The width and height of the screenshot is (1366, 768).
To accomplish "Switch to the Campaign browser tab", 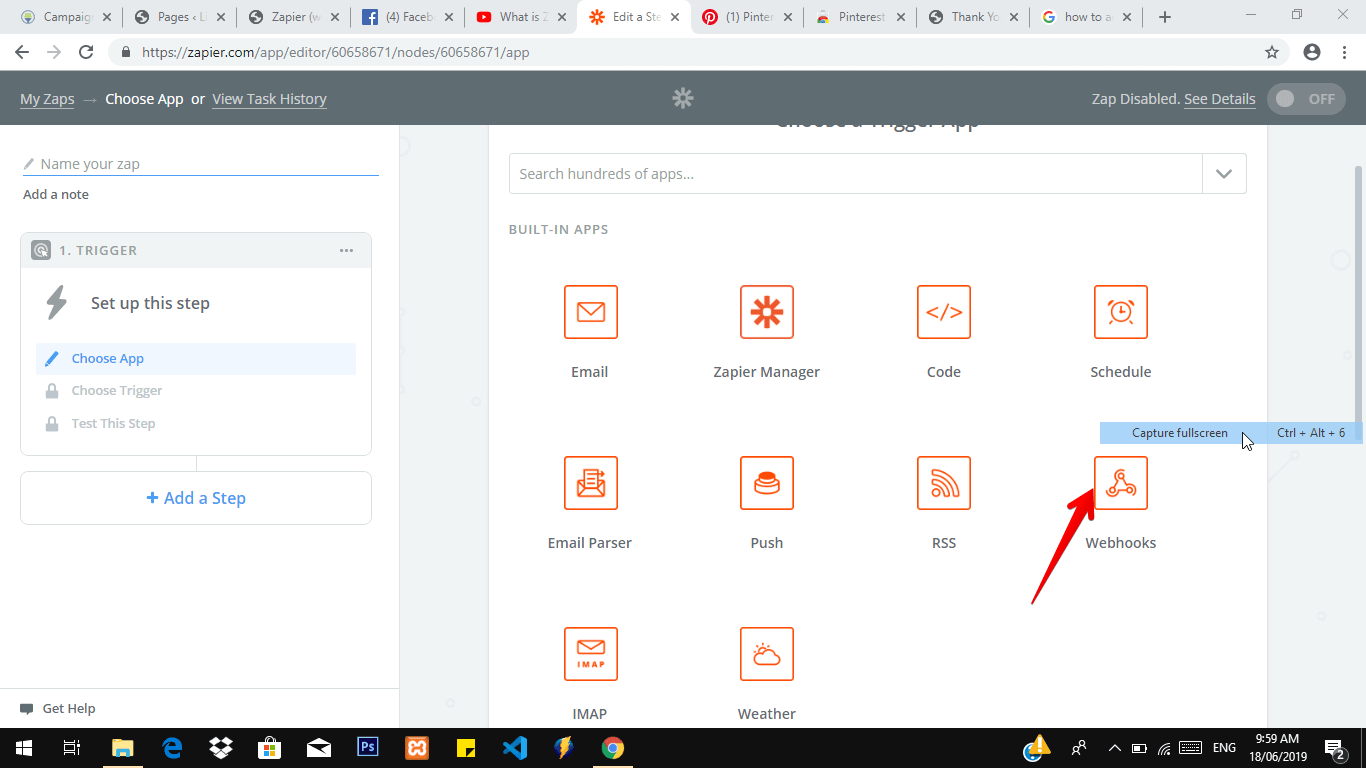I will 66,17.
